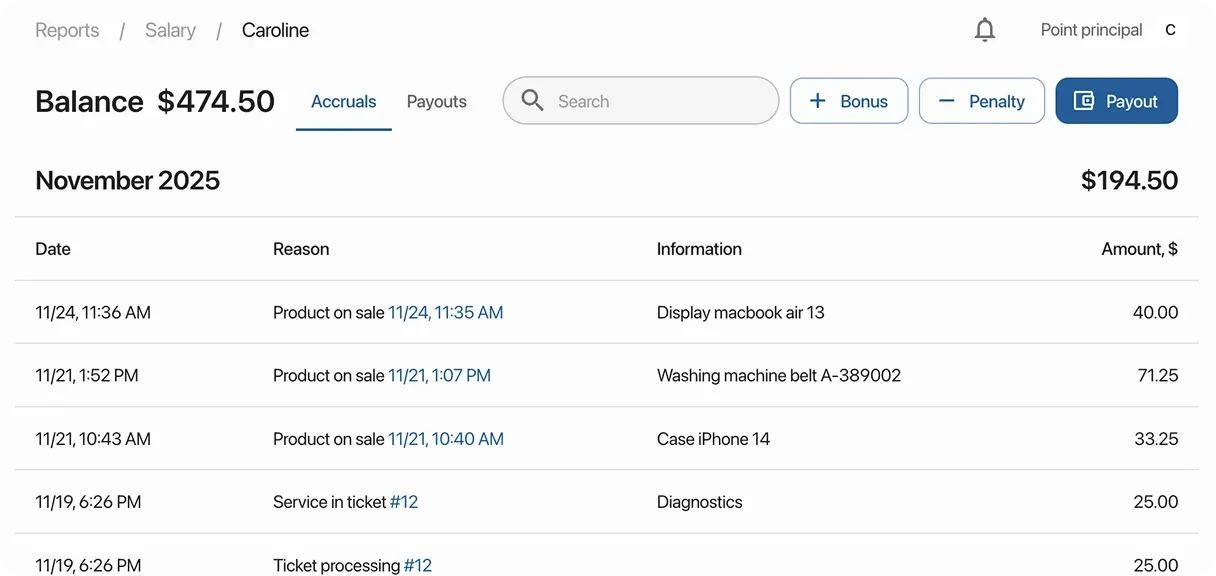Open the 11/21, 10:40 AM sale link
Screen dimensions: 1216x576
446,438
